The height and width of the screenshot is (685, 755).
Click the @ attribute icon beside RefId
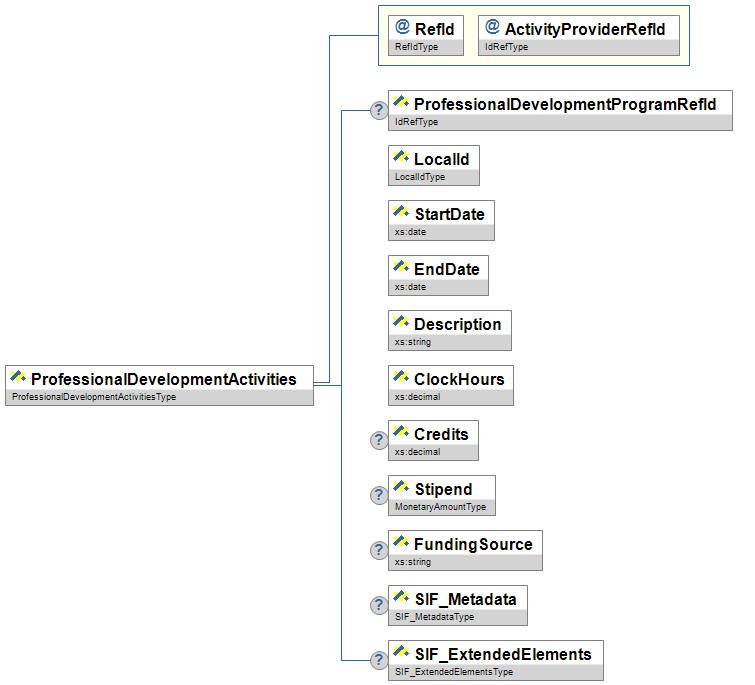coord(403,29)
